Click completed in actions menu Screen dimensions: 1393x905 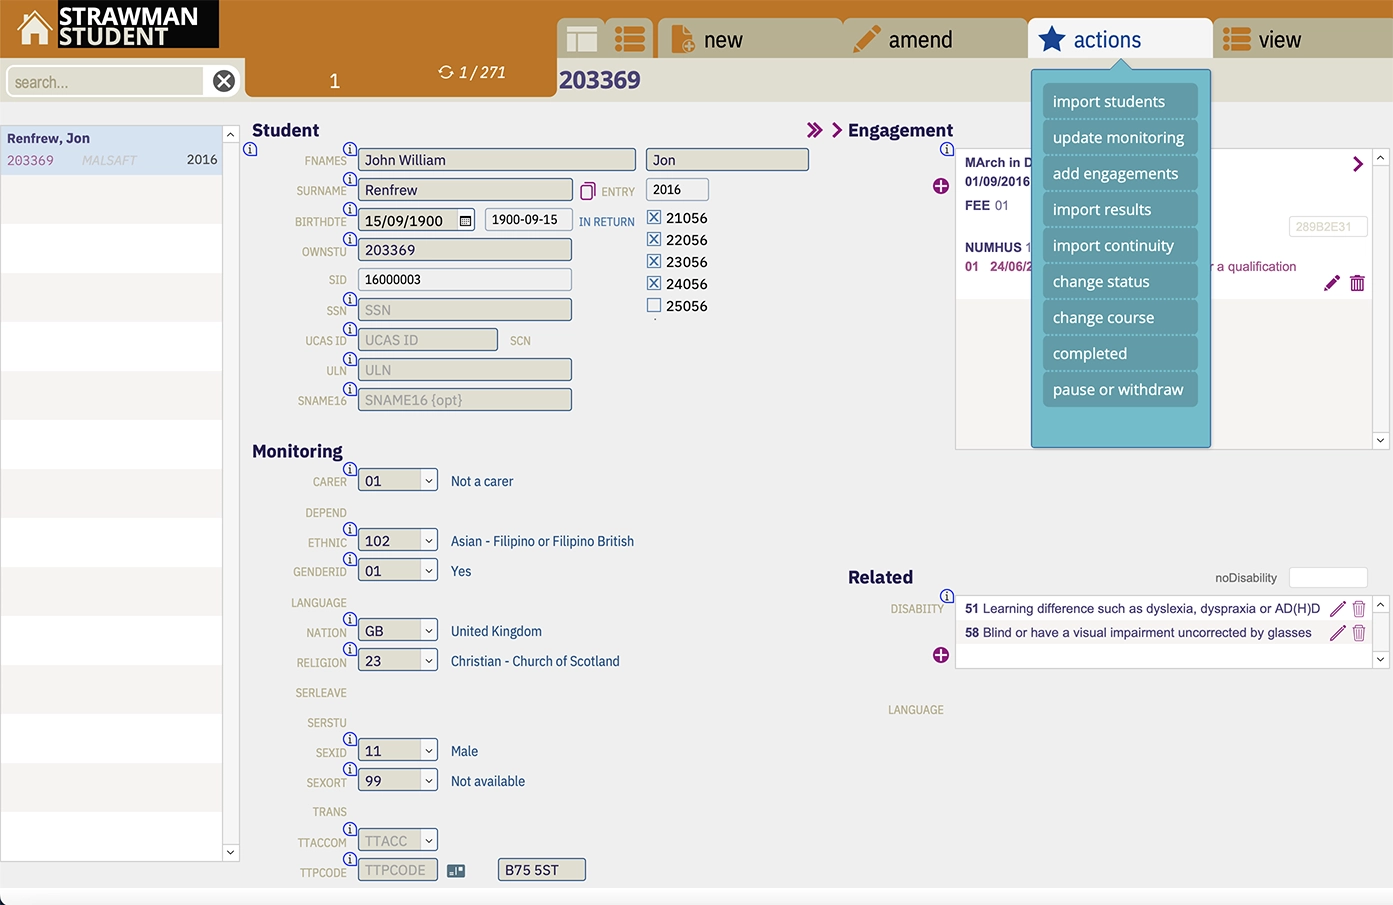[x=1120, y=353]
